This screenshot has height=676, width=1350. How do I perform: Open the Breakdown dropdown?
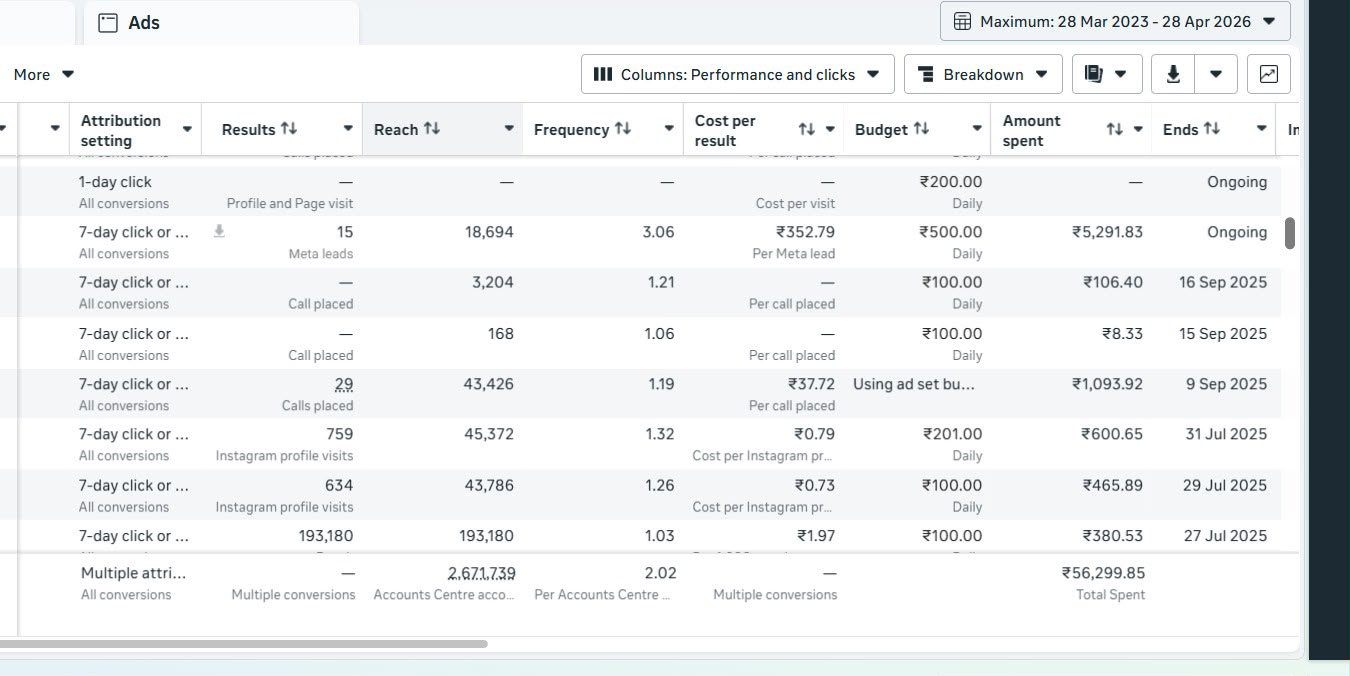983,74
